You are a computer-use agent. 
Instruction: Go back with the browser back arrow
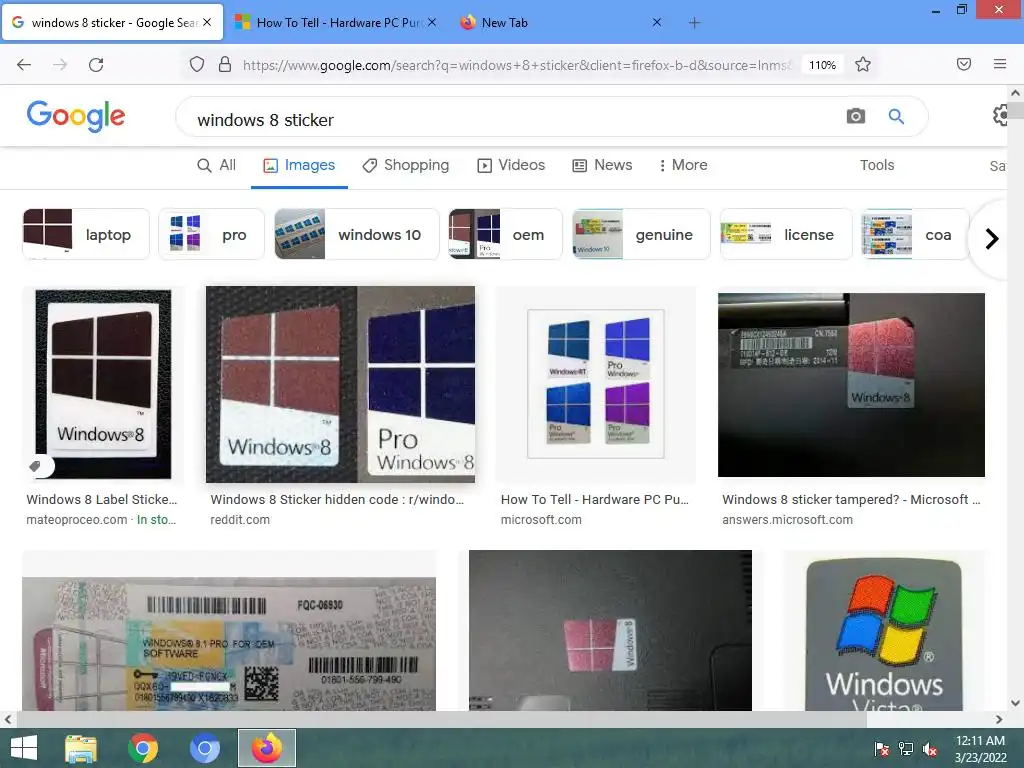(x=24, y=65)
